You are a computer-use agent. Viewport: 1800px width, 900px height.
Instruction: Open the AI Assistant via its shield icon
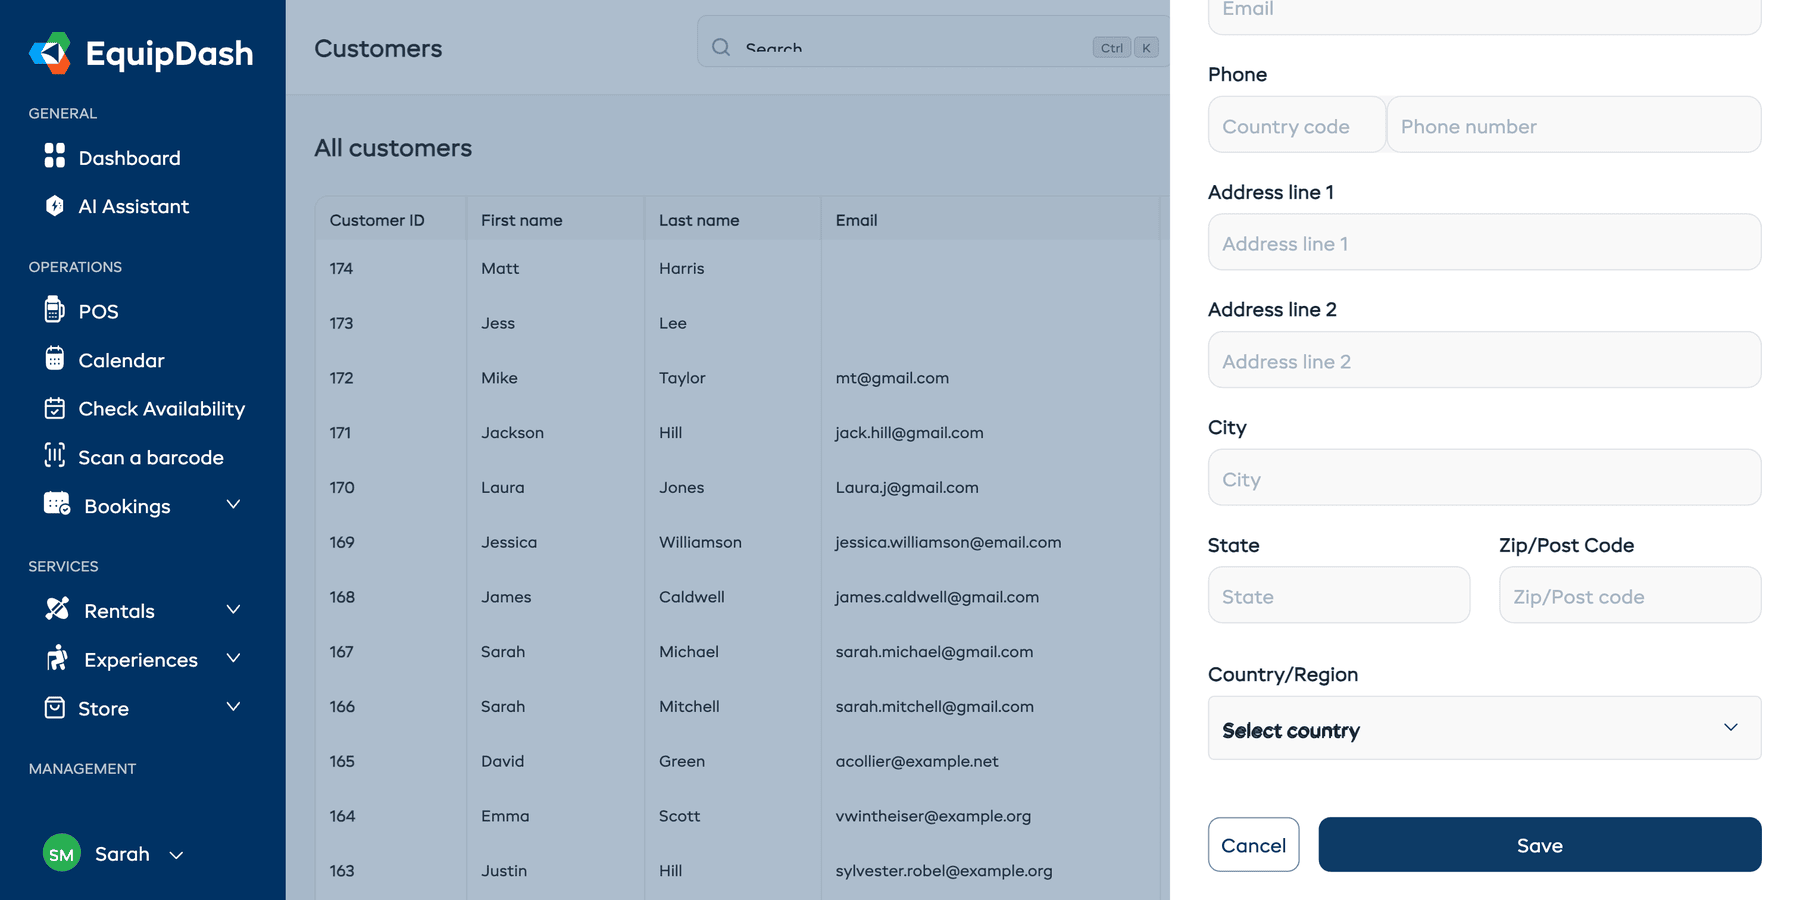point(55,206)
